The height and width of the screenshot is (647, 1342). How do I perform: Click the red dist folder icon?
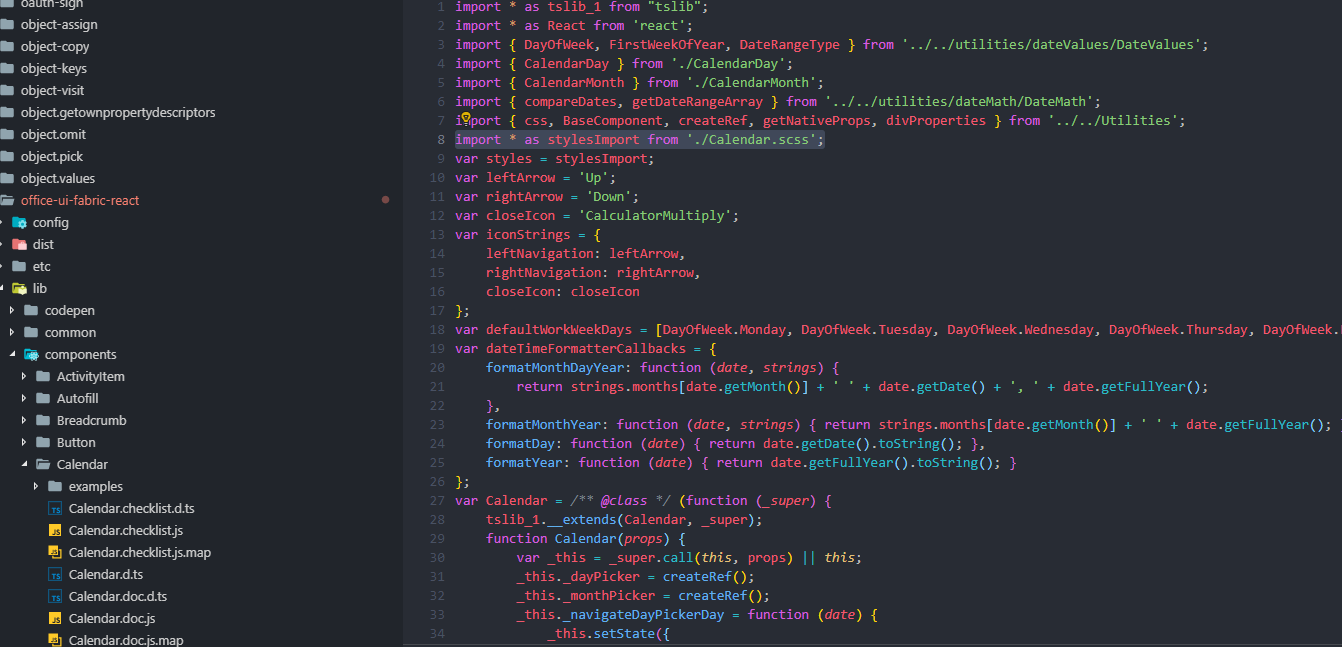(19, 244)
